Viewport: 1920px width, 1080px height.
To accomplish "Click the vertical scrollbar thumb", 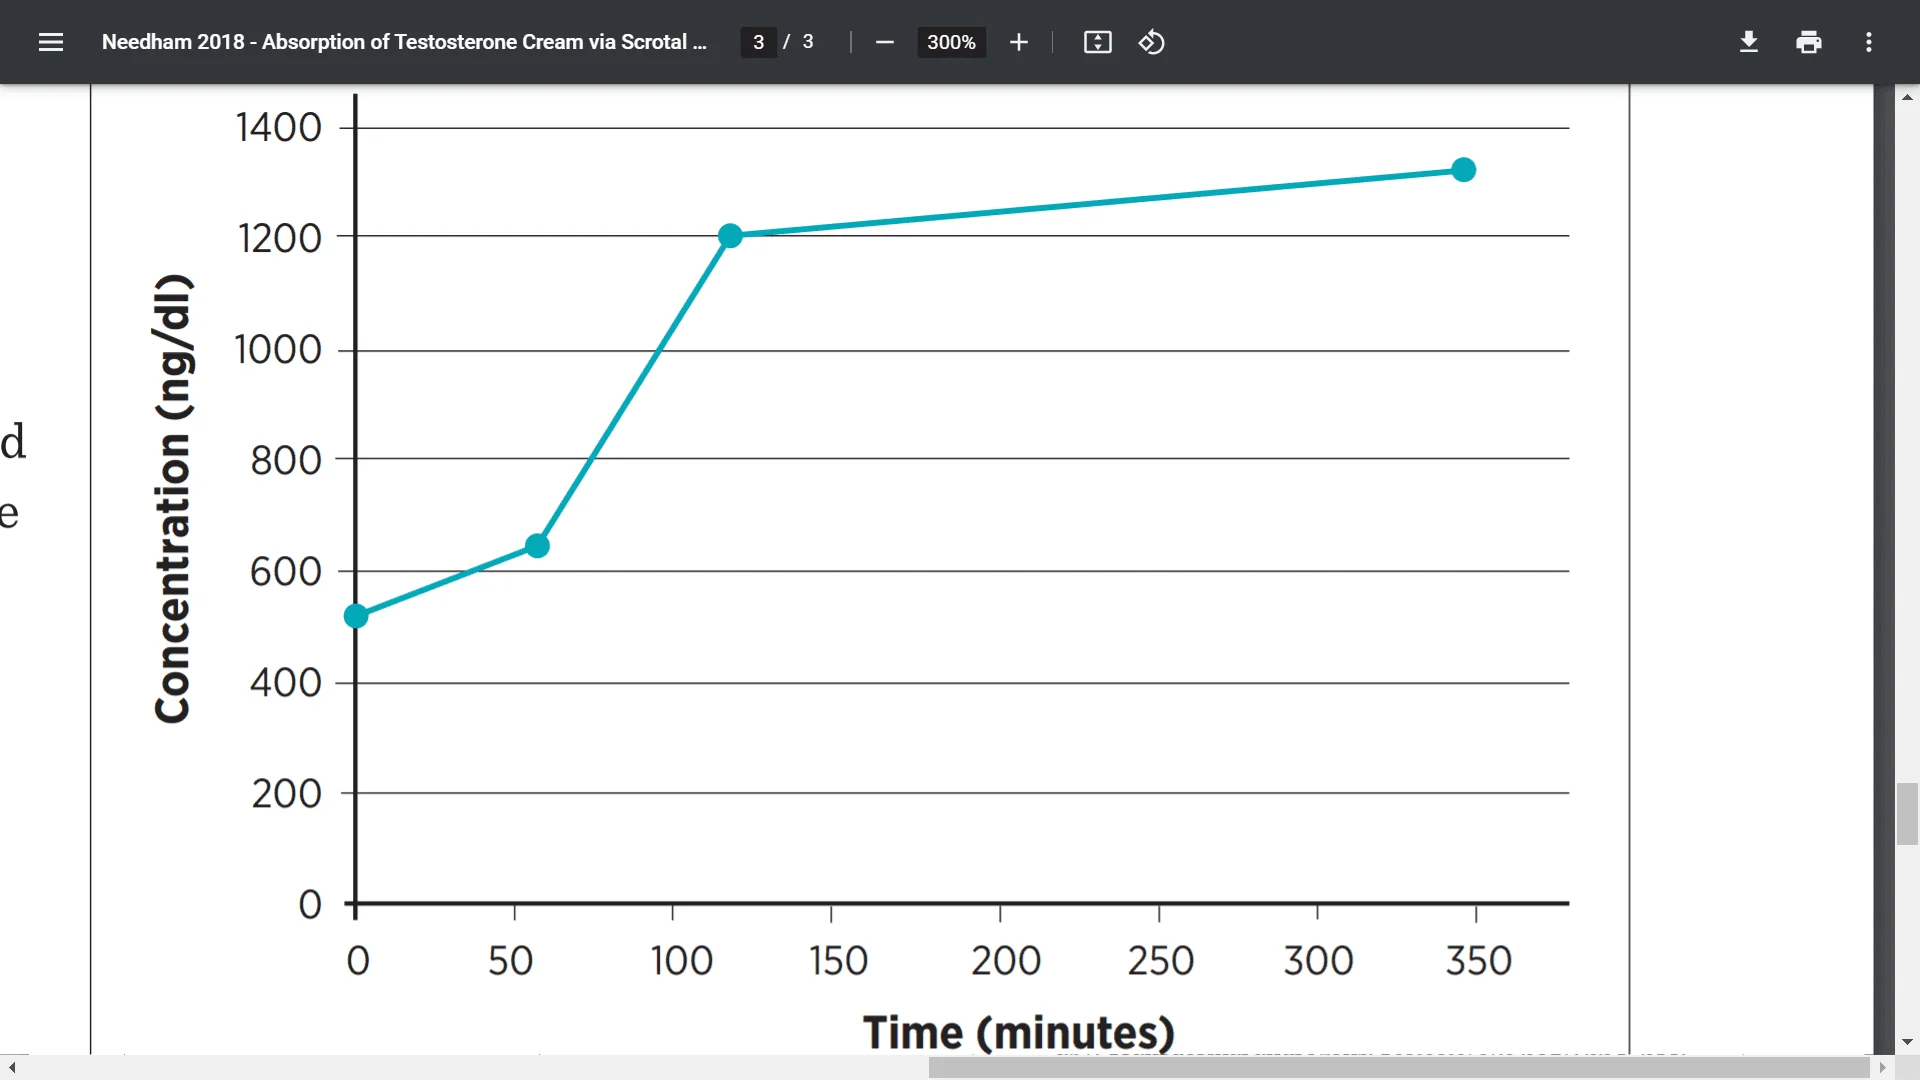I will tap(1907, 814).
